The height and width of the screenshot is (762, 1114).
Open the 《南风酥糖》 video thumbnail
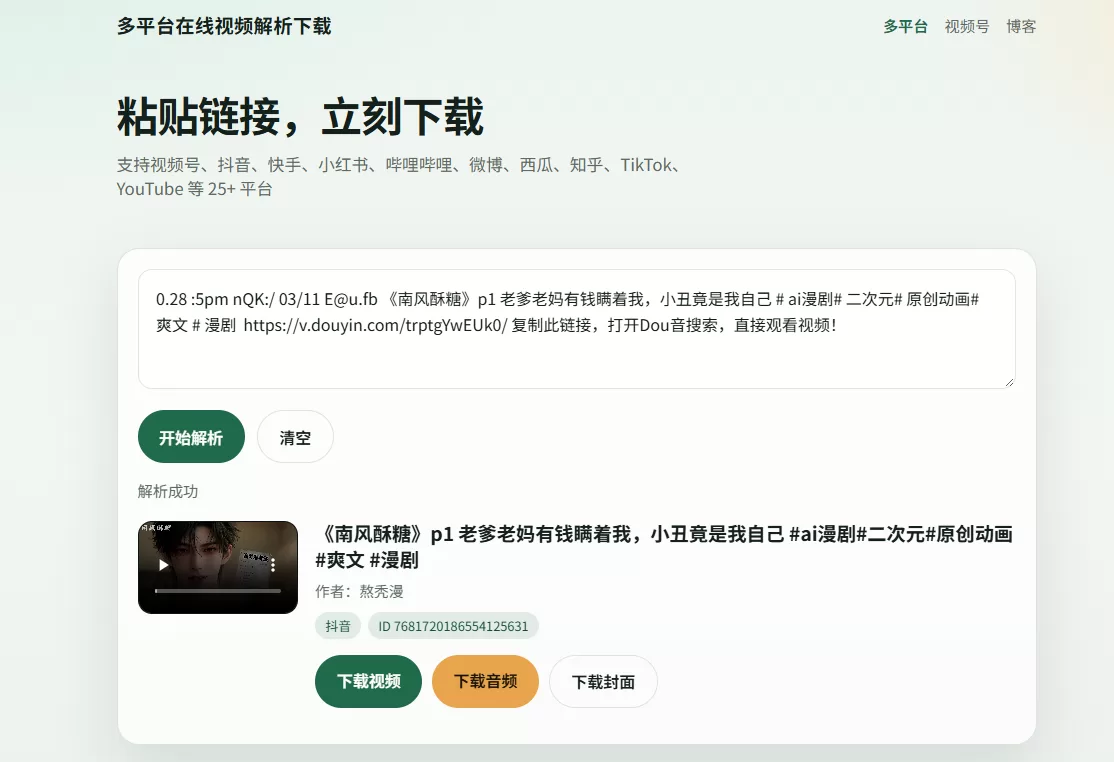[x=218, y=567]
